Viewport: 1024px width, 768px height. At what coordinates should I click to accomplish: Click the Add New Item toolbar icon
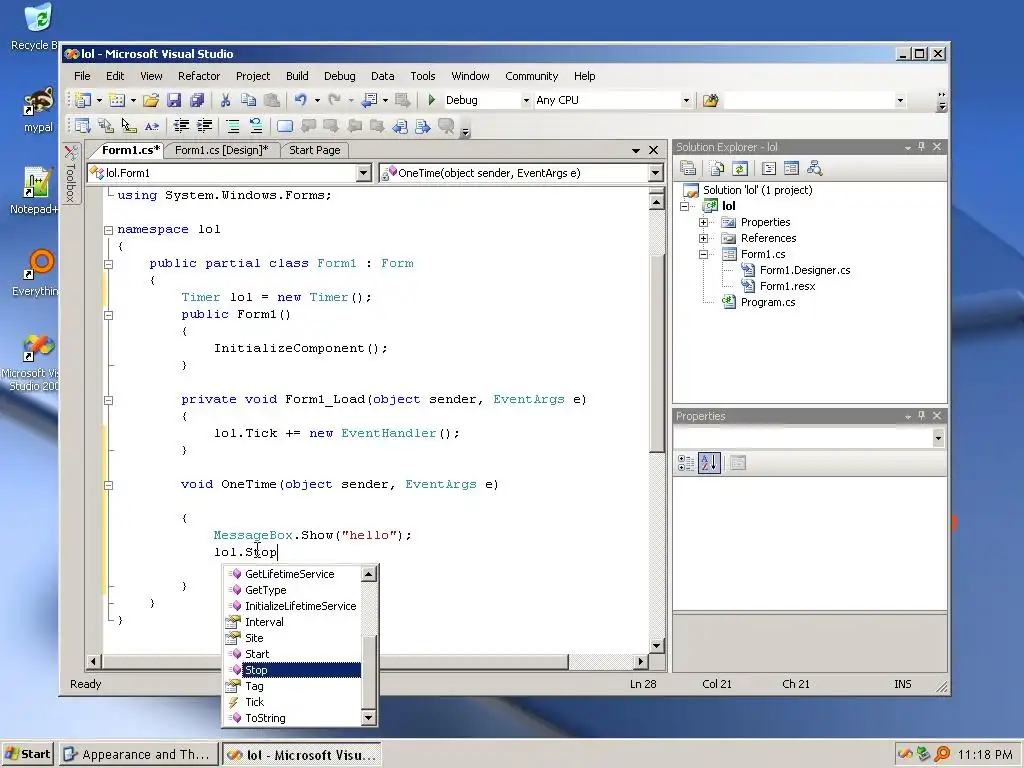tap(117, 100)
